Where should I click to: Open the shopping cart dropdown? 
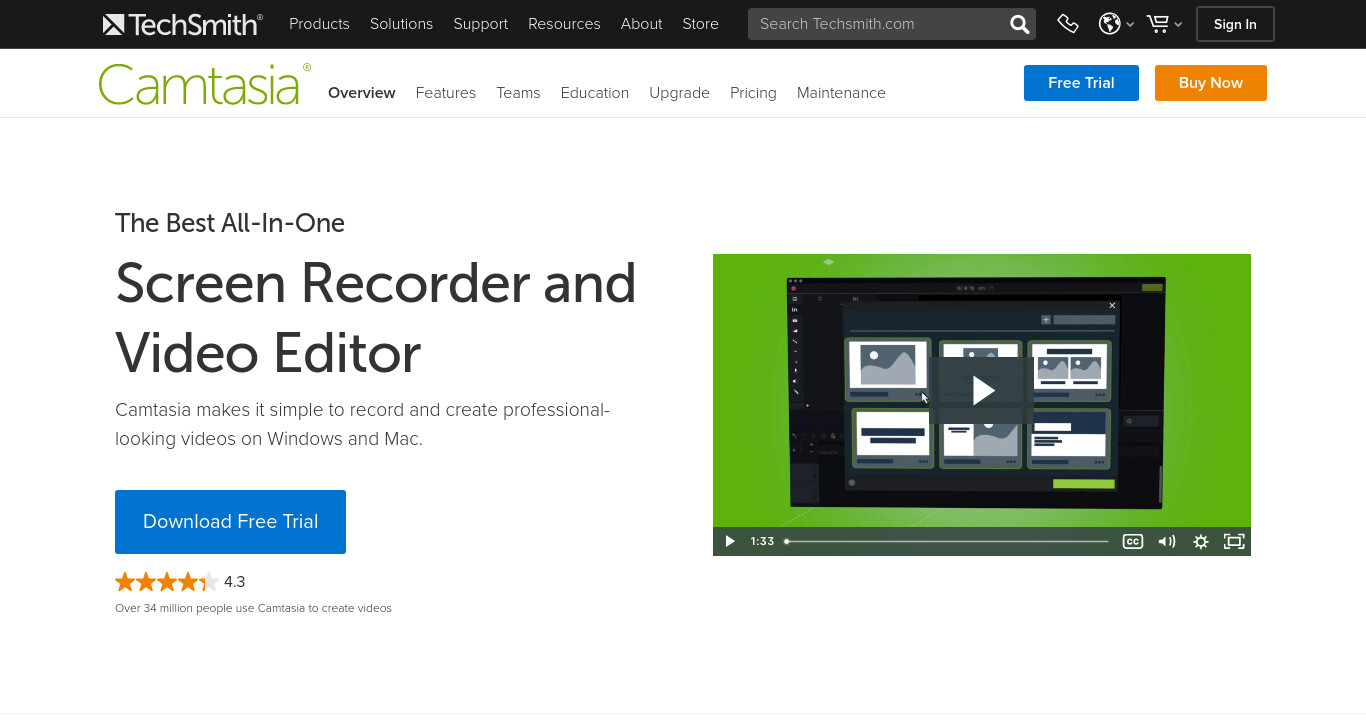click(x=1164, y=24)
